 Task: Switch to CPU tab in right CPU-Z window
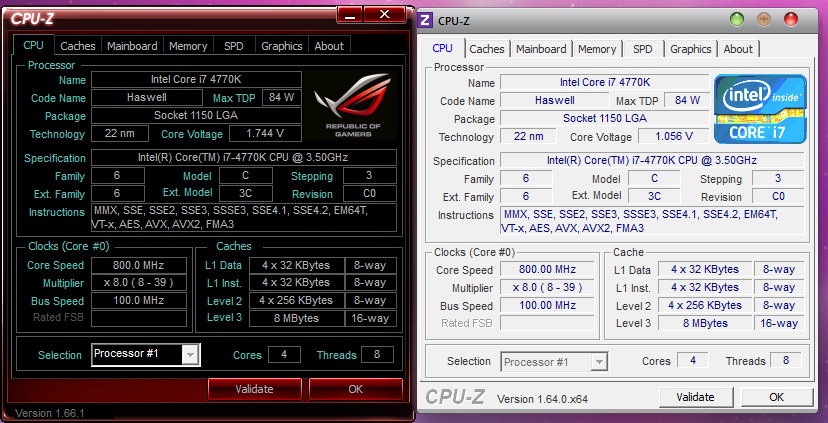[442, 48]
